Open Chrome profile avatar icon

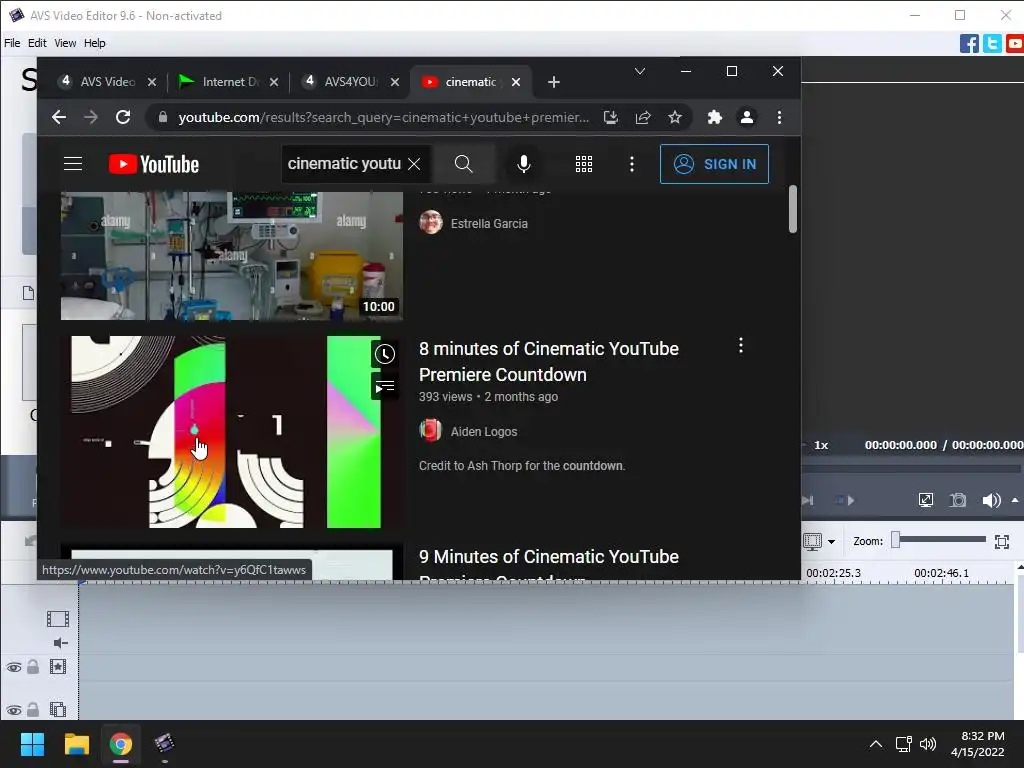[x=746, y=118]
